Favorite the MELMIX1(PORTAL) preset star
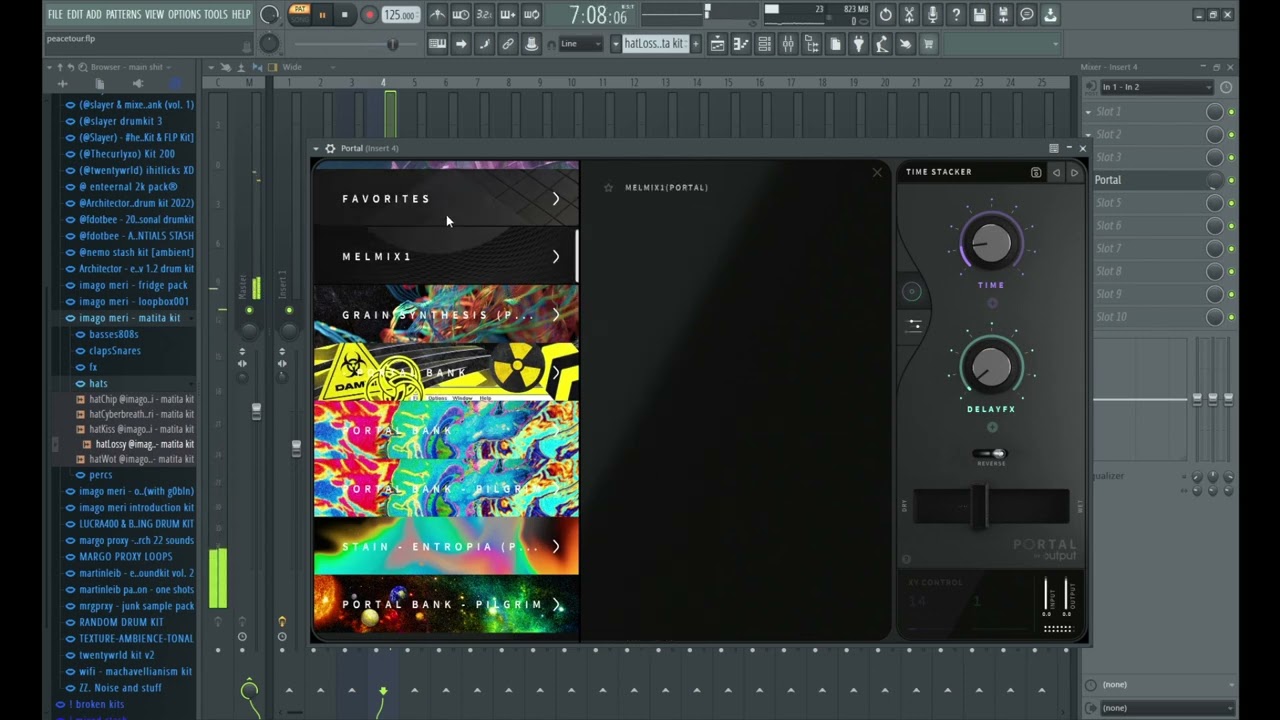1280x720 pixels. (x=608, y=187)
